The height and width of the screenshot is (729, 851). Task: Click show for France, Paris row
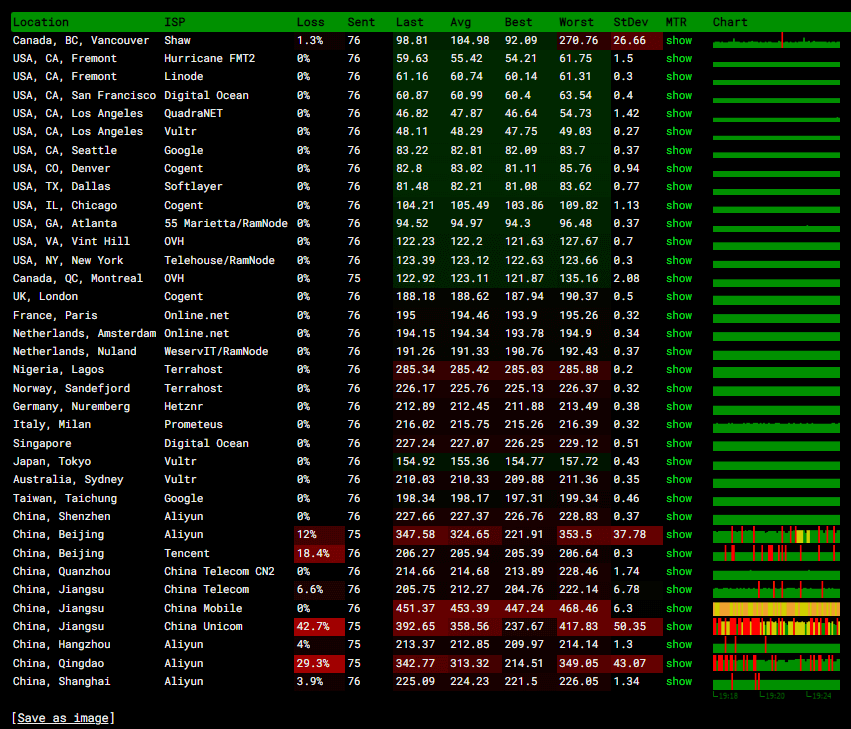(679, 315)
